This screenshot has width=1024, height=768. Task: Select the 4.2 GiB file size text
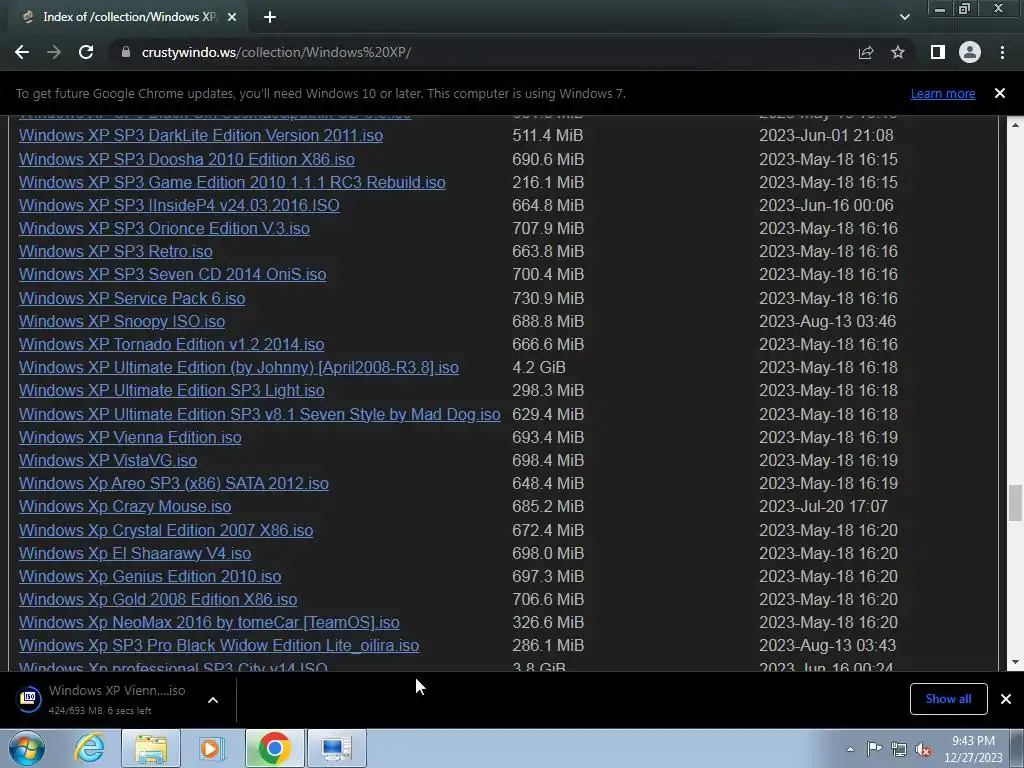pos(539,367)
